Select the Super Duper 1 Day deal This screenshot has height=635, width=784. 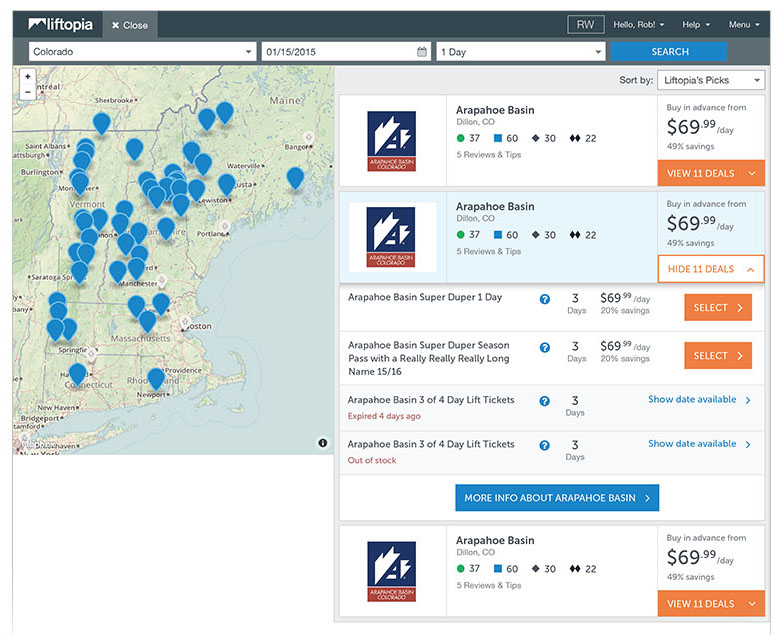click(718, 308)
